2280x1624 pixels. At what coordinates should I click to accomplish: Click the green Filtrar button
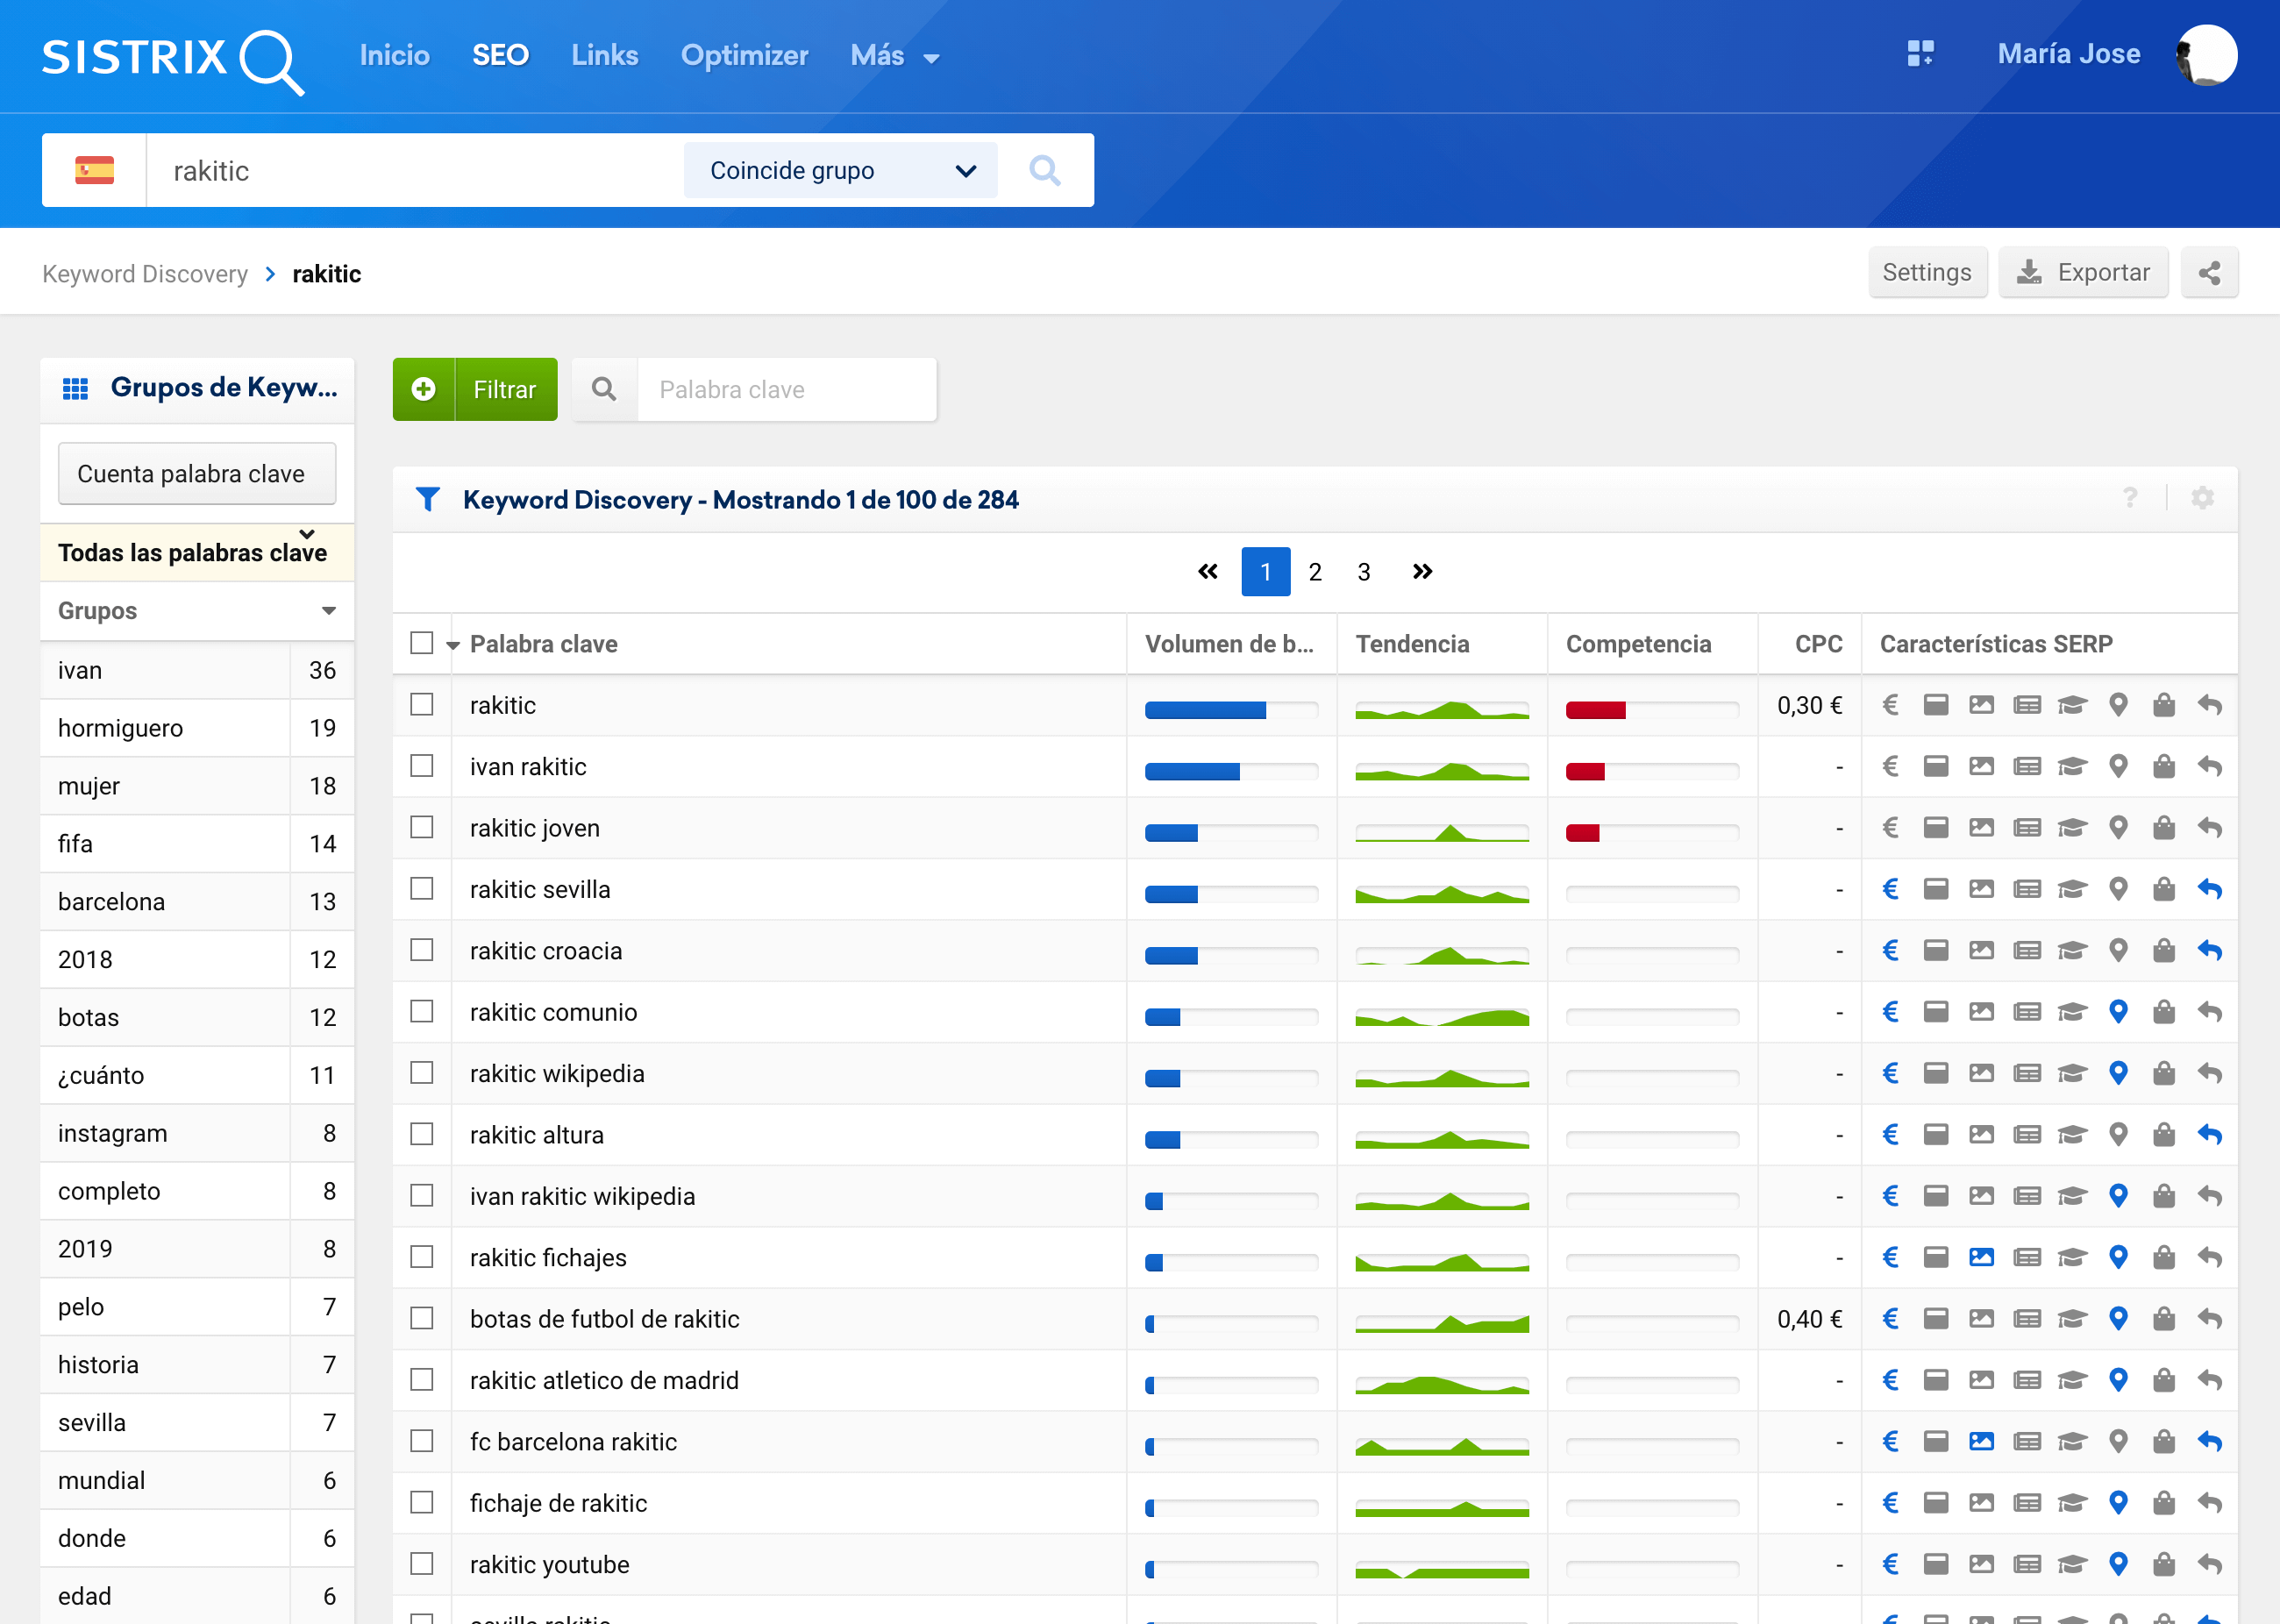tap(475, 389)
